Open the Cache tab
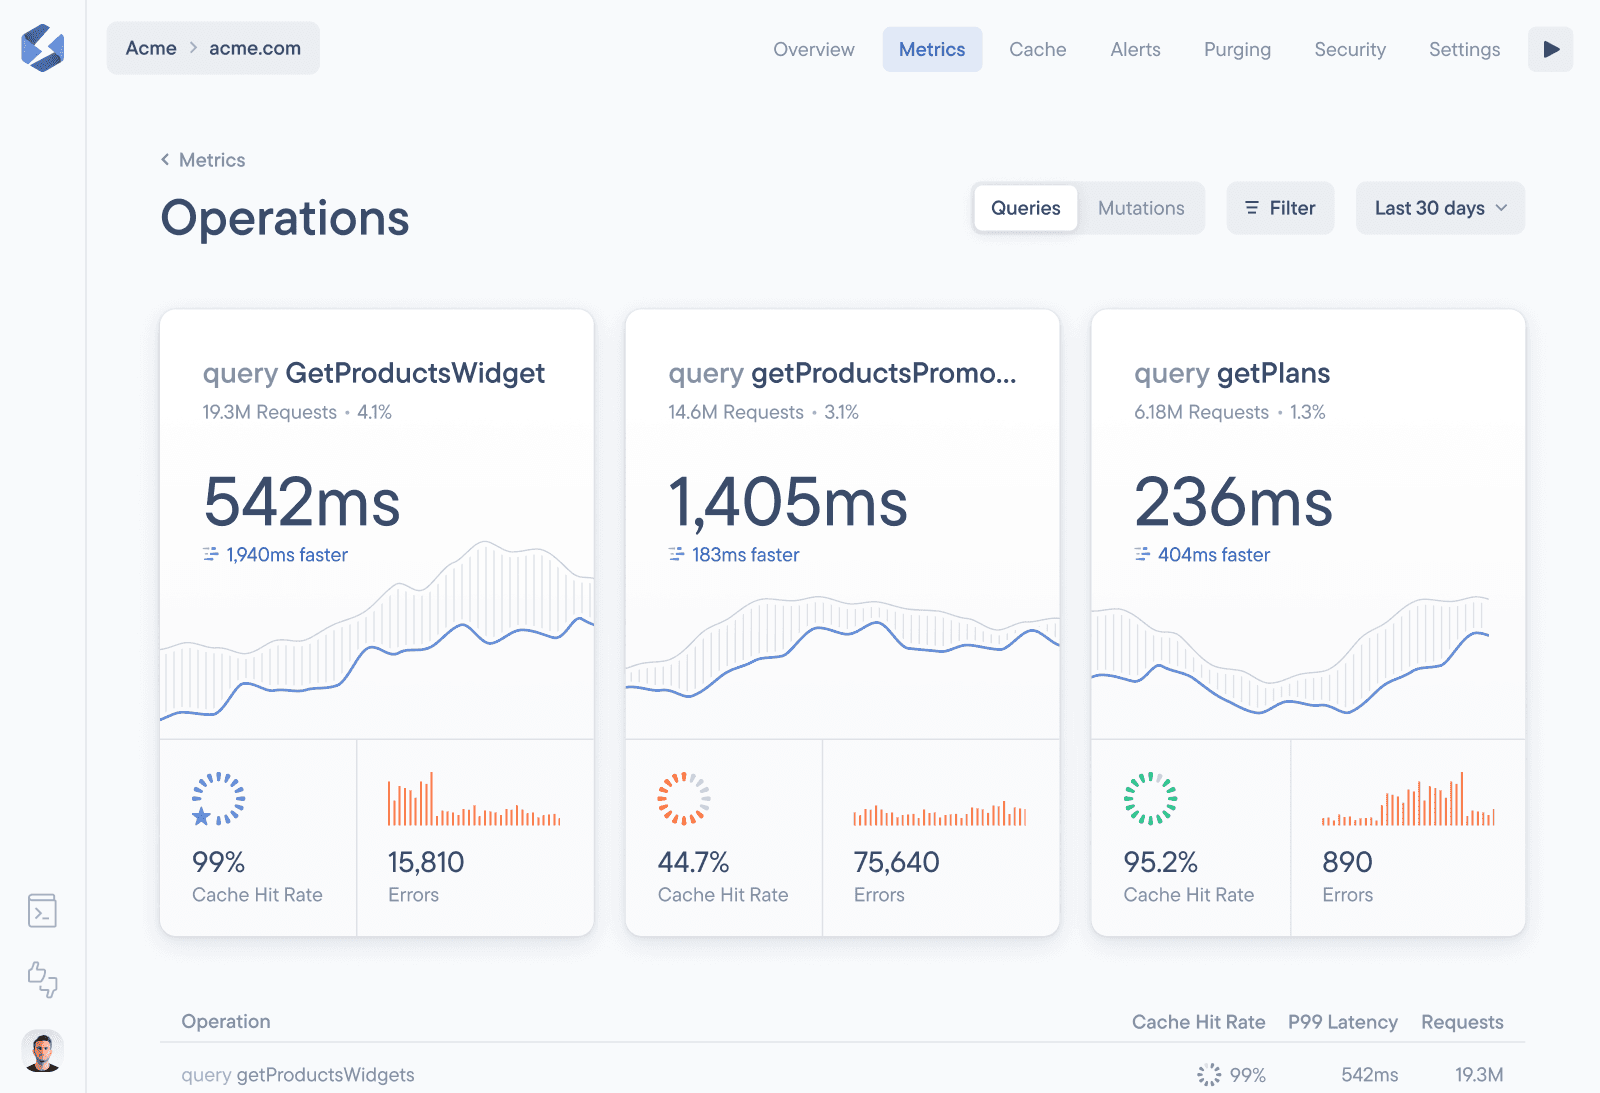Screen dimensions: 1600x1093 click(x=1037, y=49)
